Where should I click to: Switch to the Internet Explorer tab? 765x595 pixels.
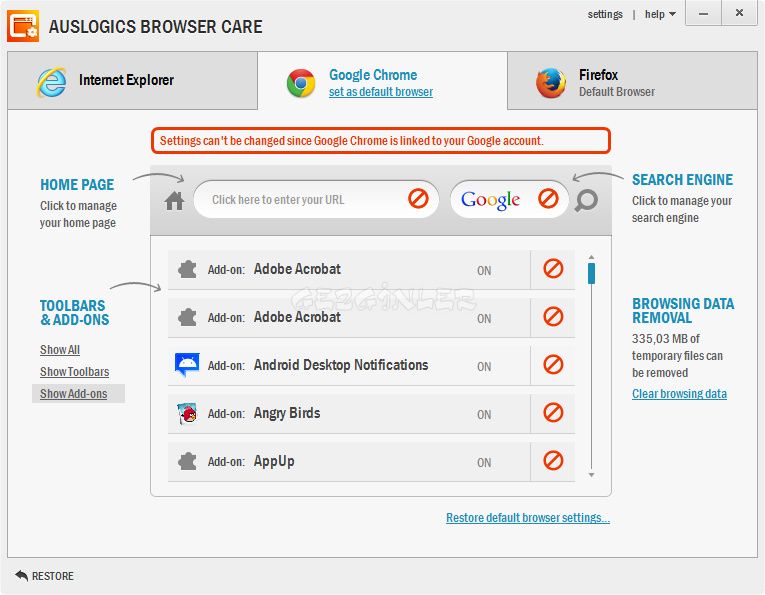point(132,80)
